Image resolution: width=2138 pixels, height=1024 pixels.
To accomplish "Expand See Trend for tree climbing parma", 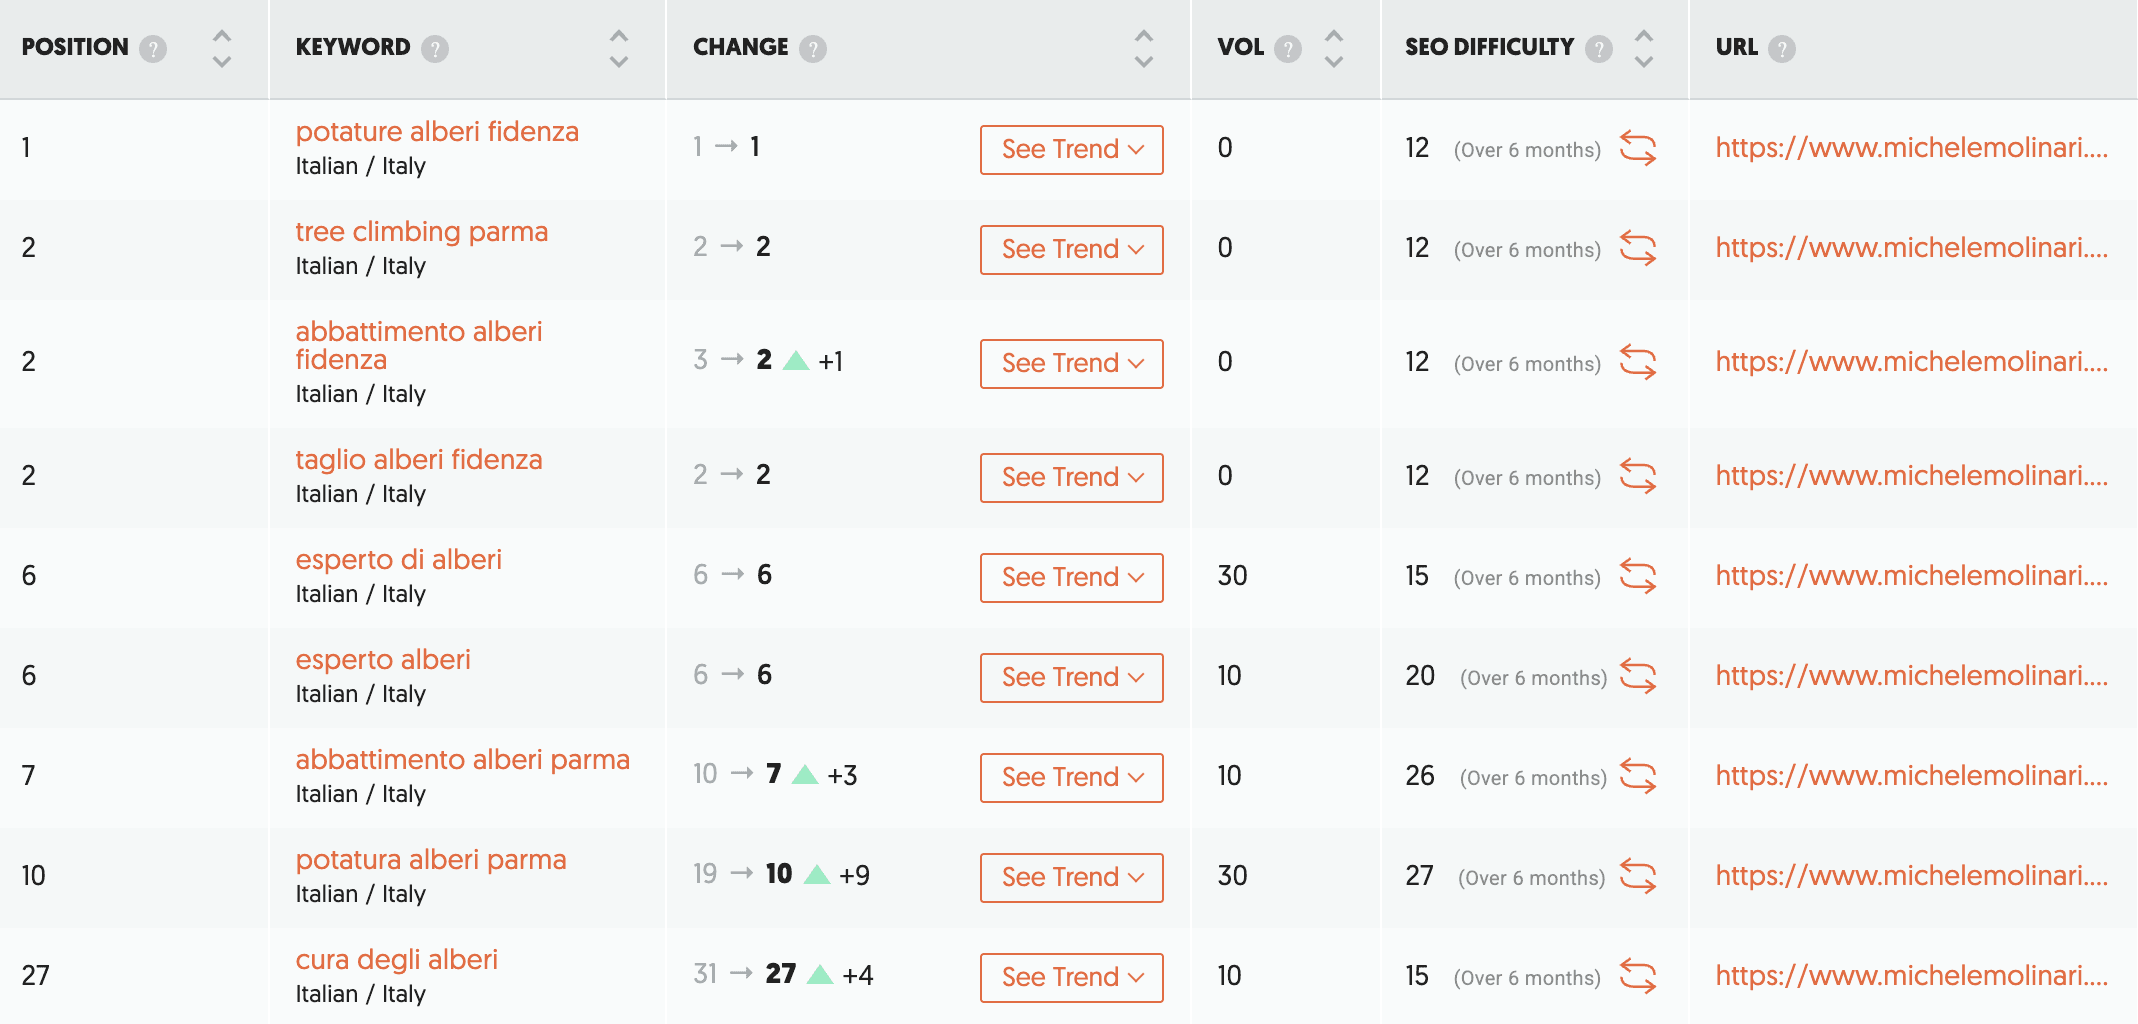I will point(1072,249).
